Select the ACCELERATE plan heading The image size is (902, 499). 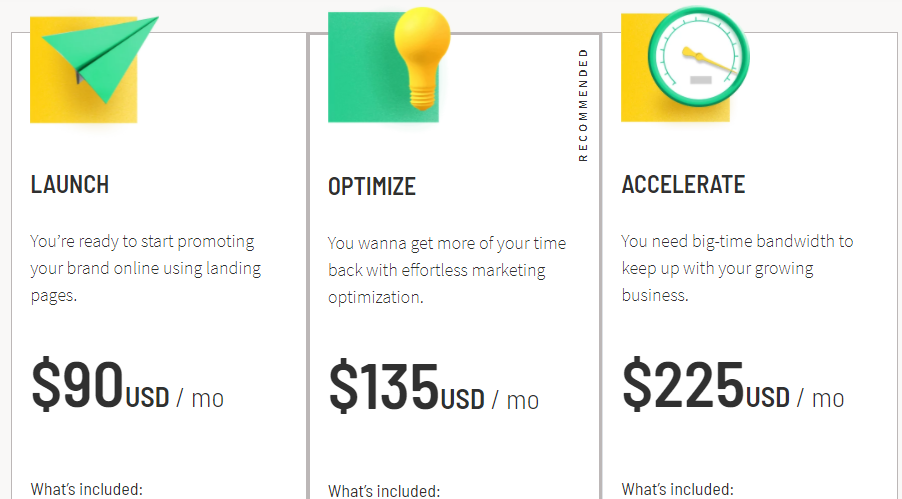pyautogui.click(x=683, y=185)
